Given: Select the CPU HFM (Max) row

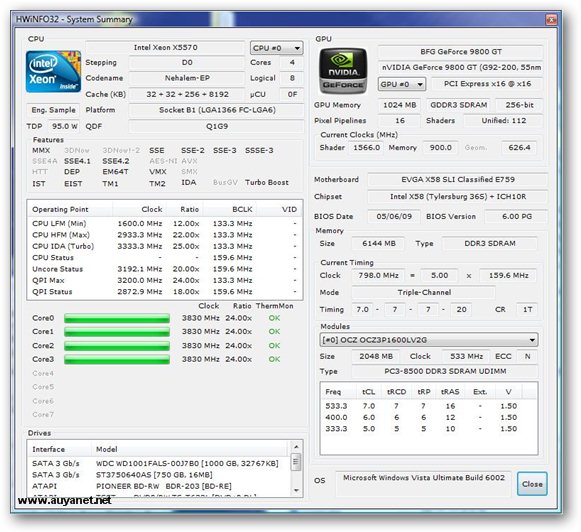Looking at the screenshot, I should coord(165,235).
